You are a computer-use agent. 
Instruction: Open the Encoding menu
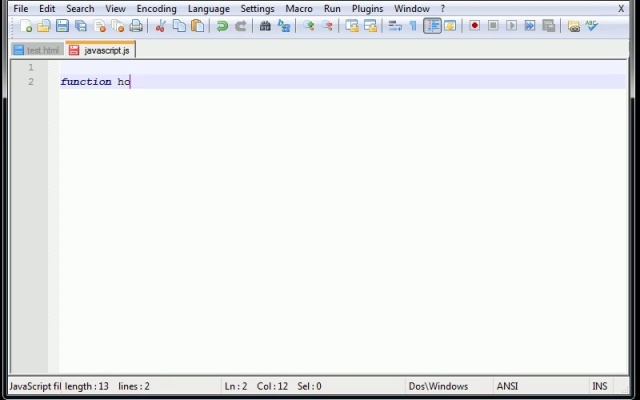tap(157, 9)
